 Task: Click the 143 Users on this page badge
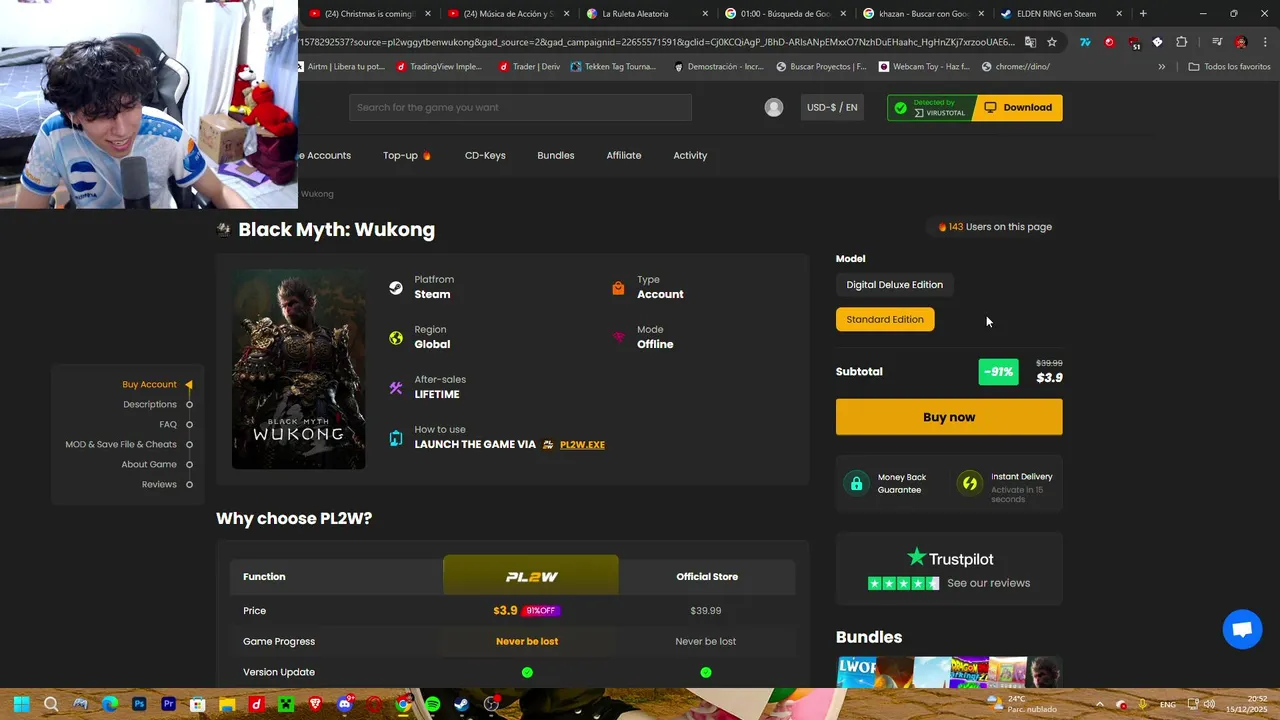click(994, 227)
